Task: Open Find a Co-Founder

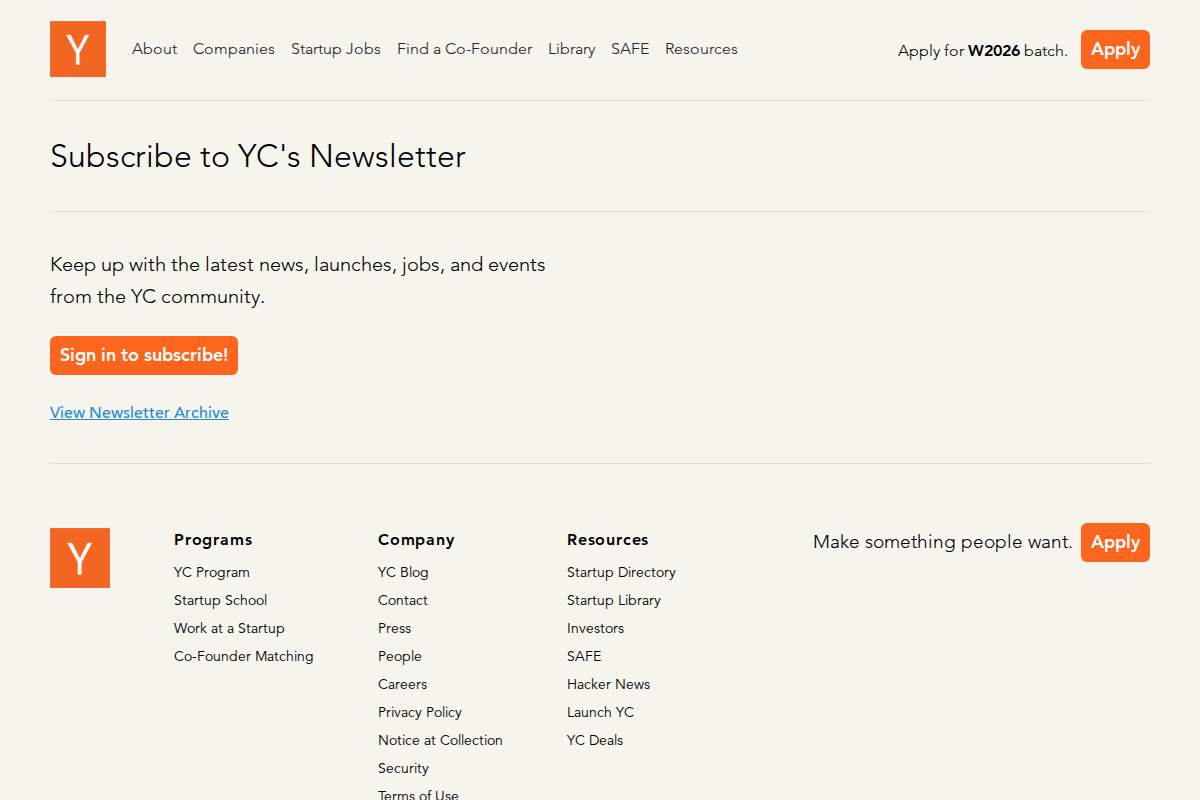Action: 464,48
